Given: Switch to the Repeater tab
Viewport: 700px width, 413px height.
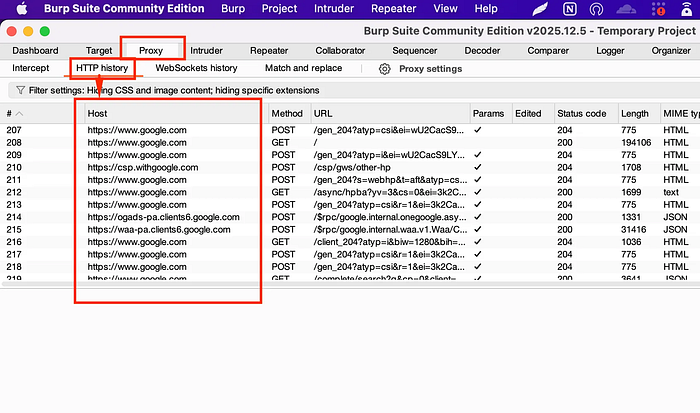Looking at the screenshot, I should pyautogui.click(x=269, y=50).
